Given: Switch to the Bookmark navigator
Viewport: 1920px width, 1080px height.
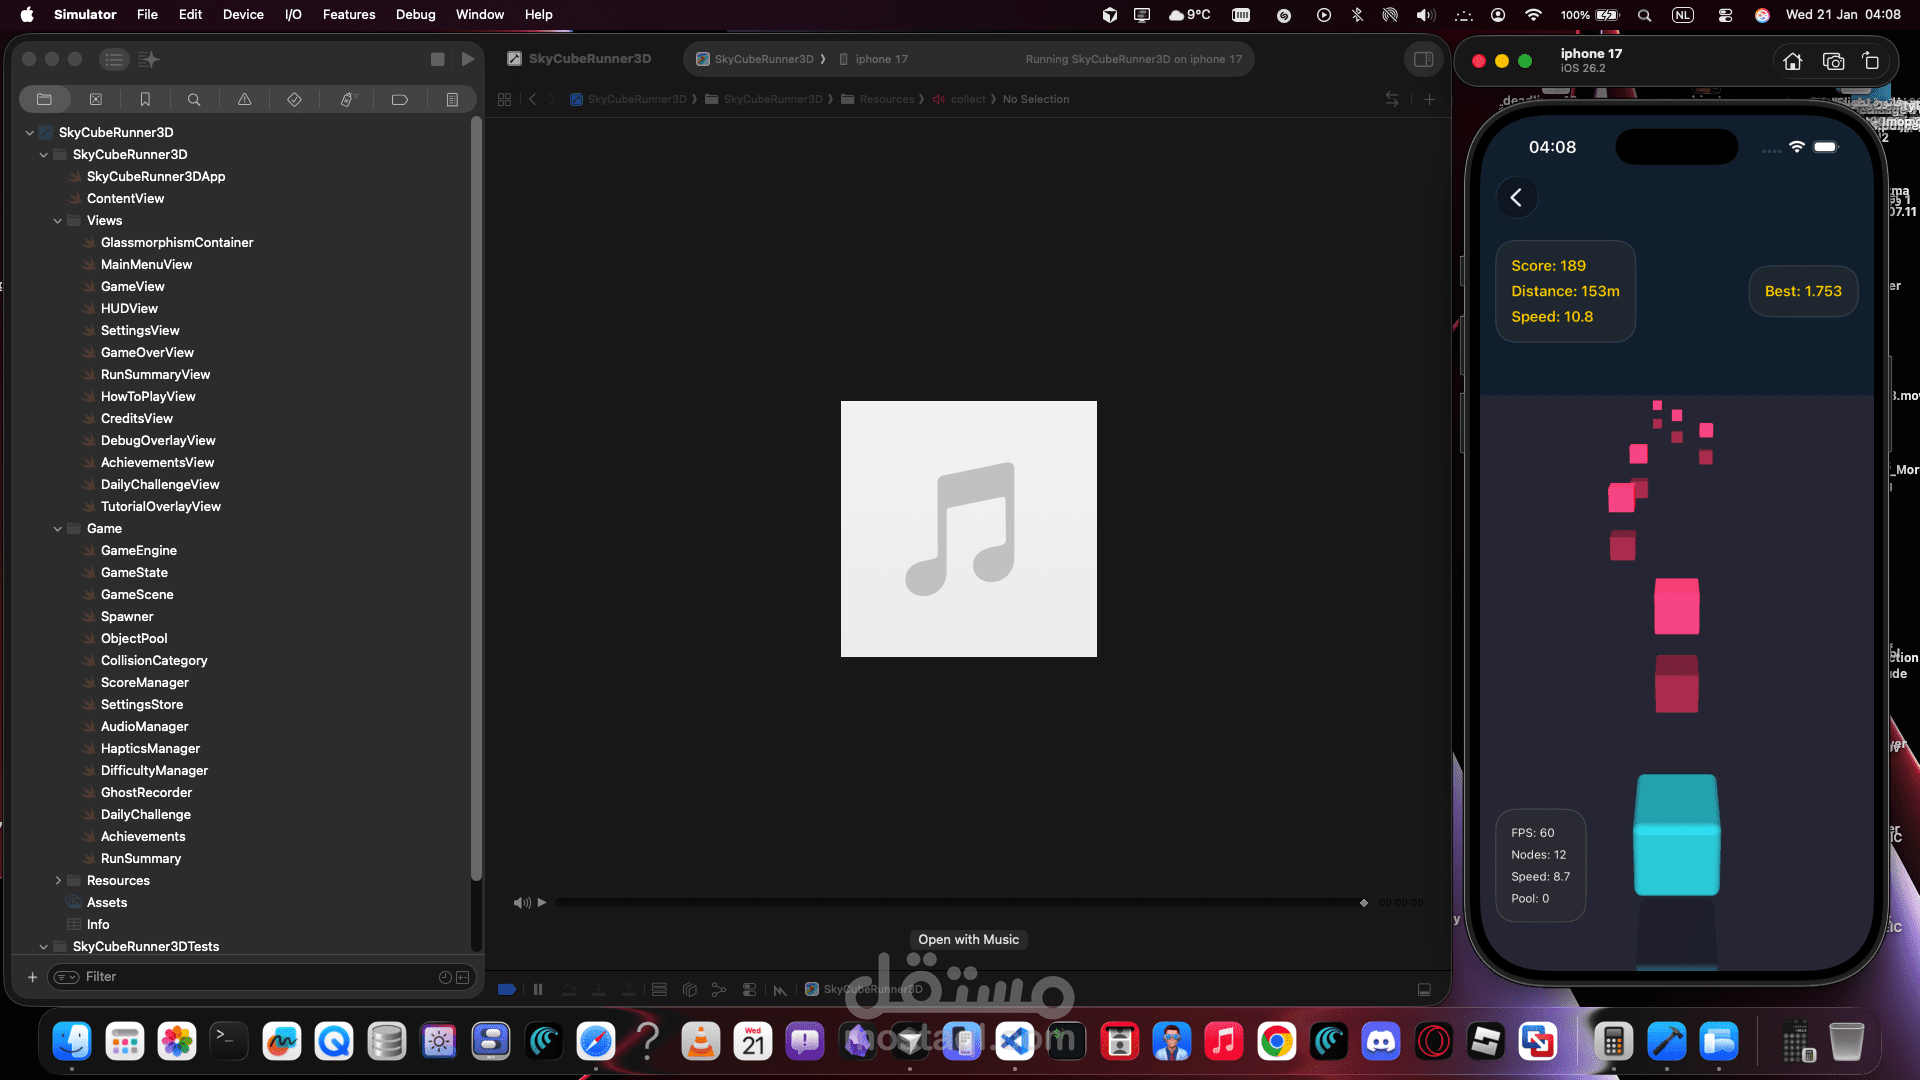Looking at the screenshot, I should 145,99.
